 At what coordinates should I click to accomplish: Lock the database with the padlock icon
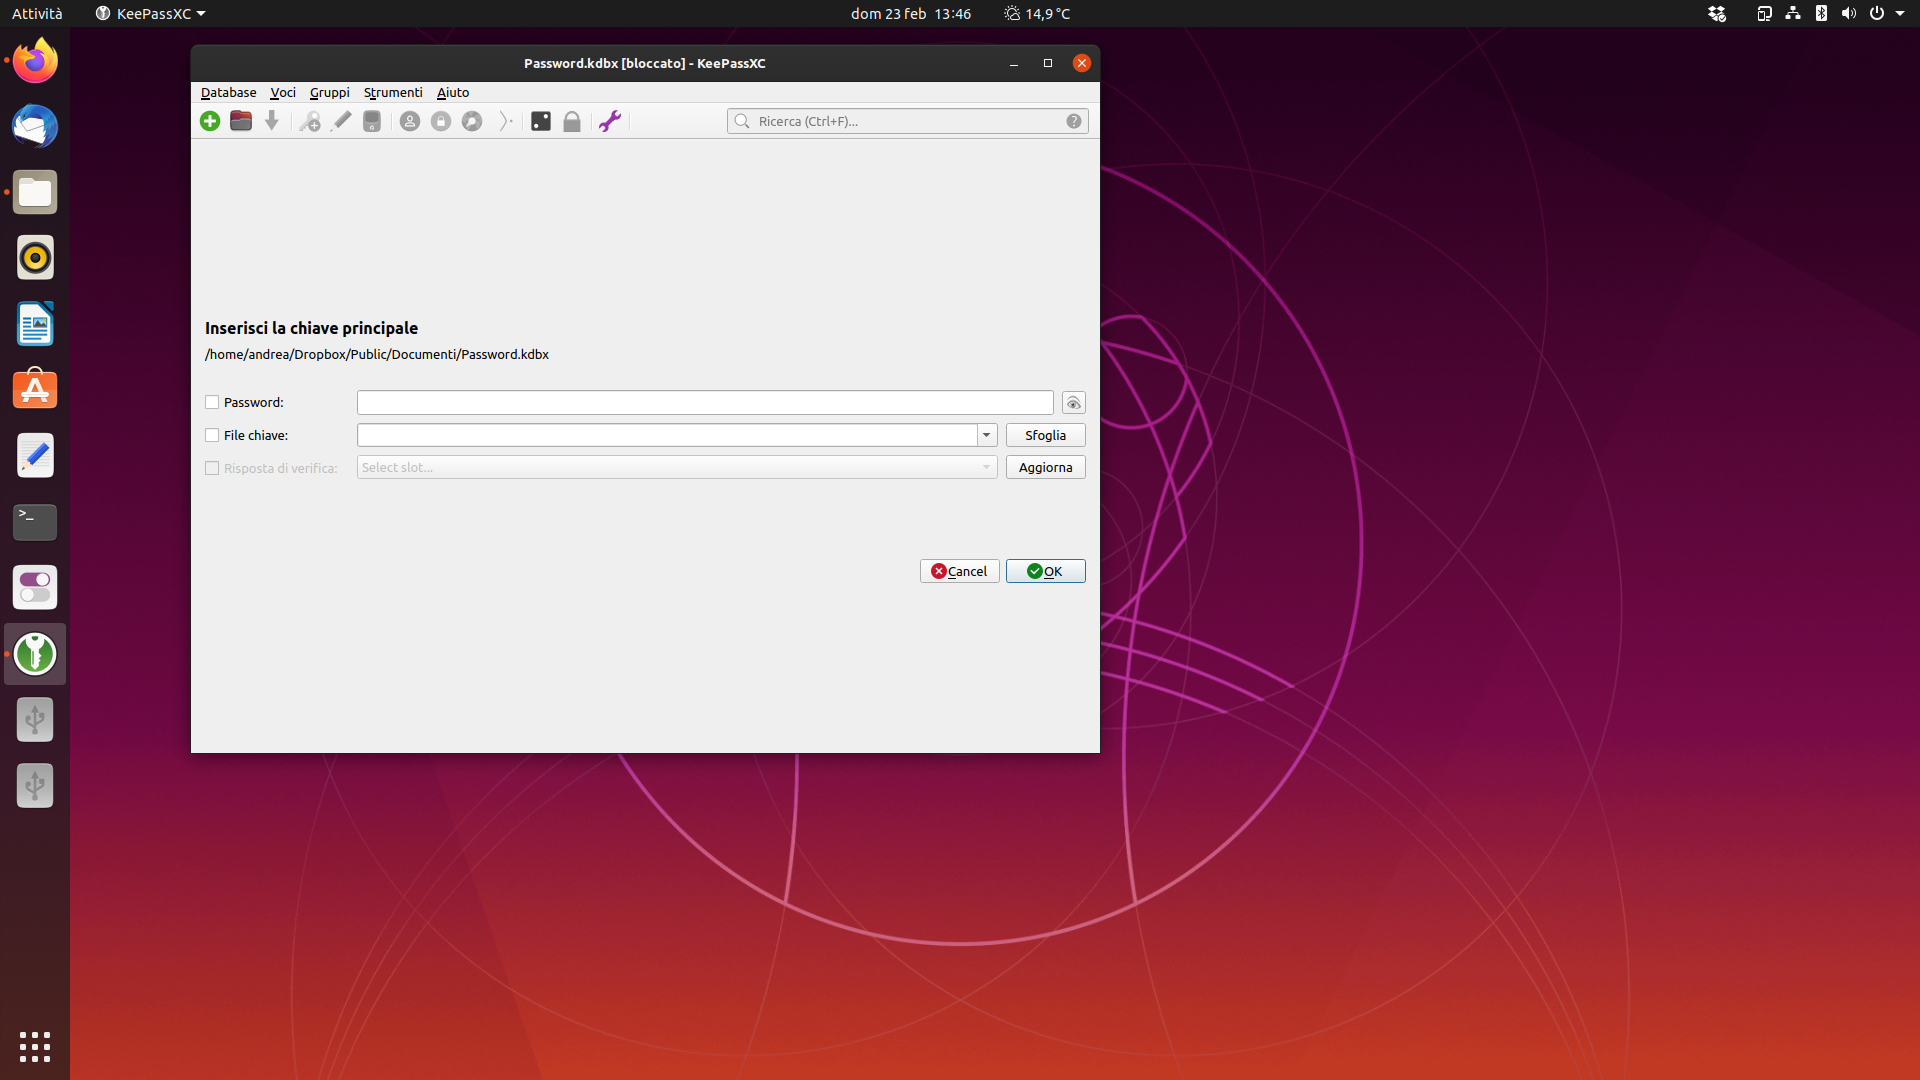[571, 121]
